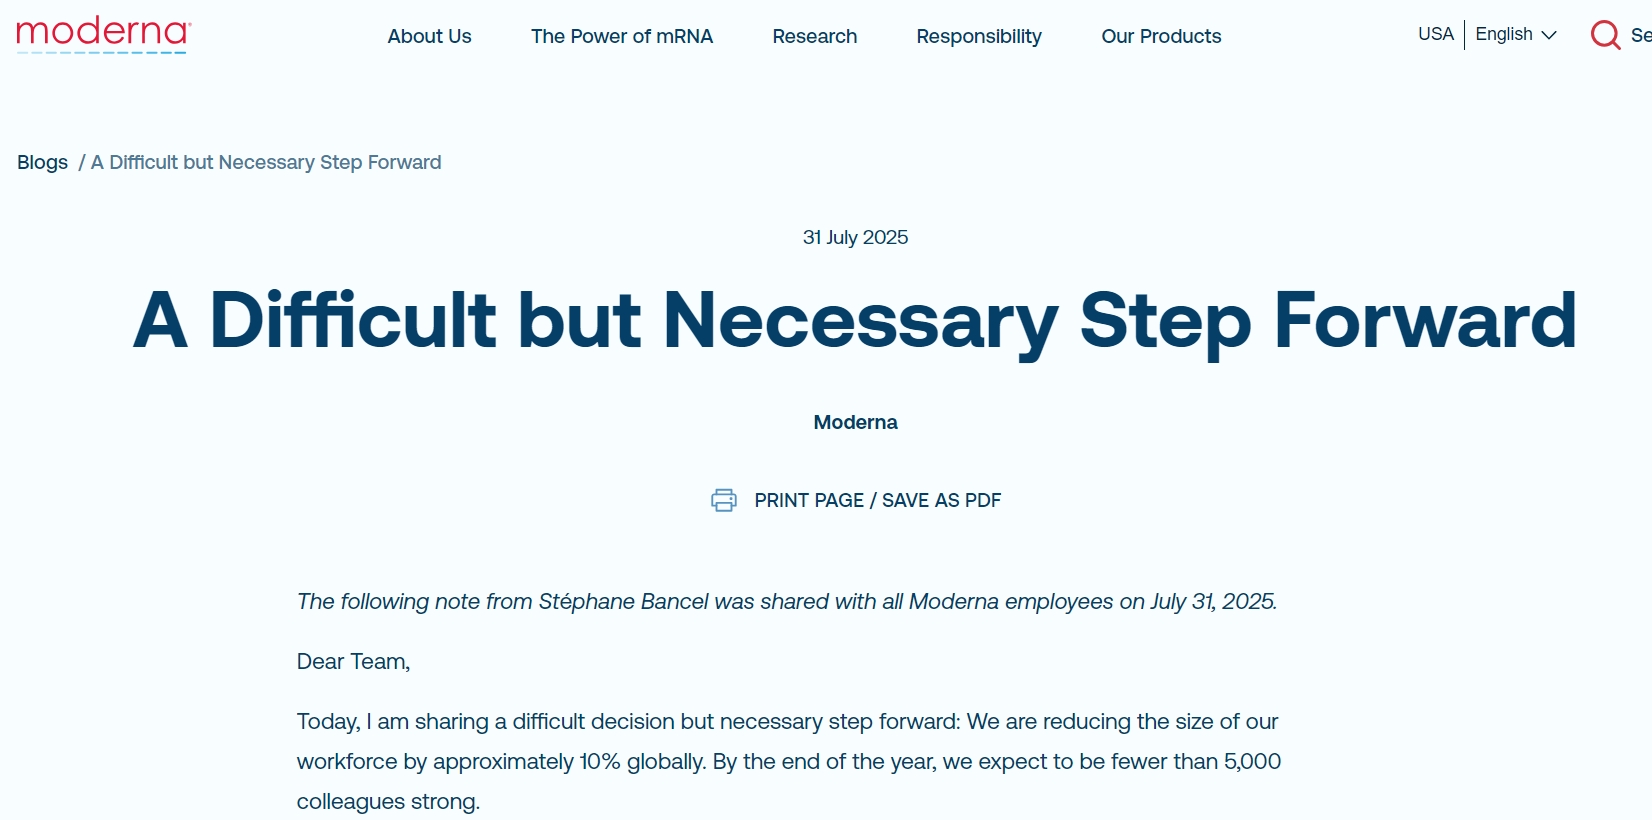Go to Our Products menu

1160,37
